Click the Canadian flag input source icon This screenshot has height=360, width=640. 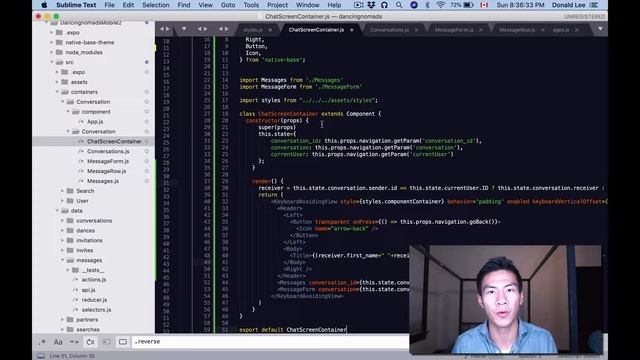tap(484, 5)
